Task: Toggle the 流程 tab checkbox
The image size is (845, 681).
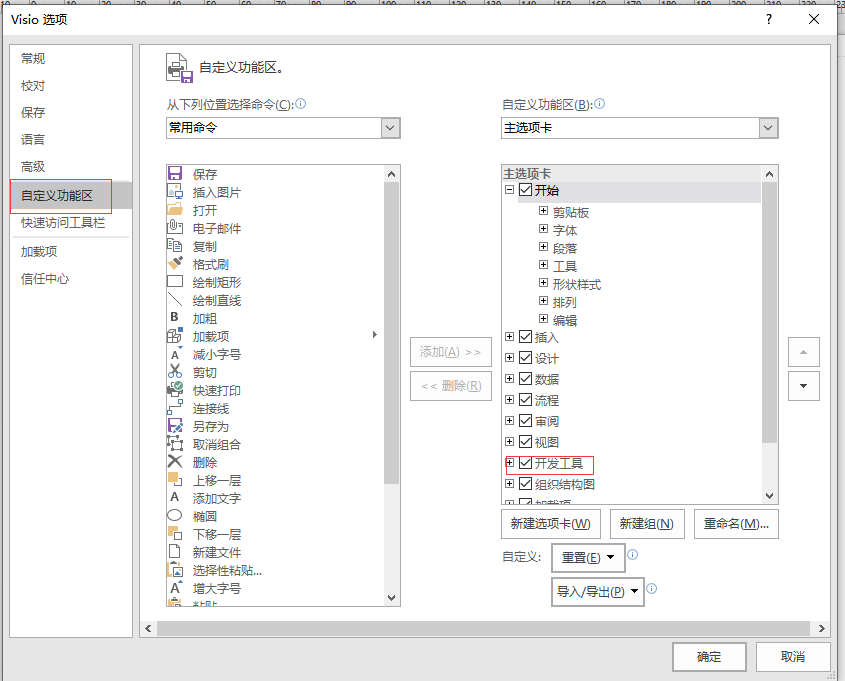Action: [525, 400]
